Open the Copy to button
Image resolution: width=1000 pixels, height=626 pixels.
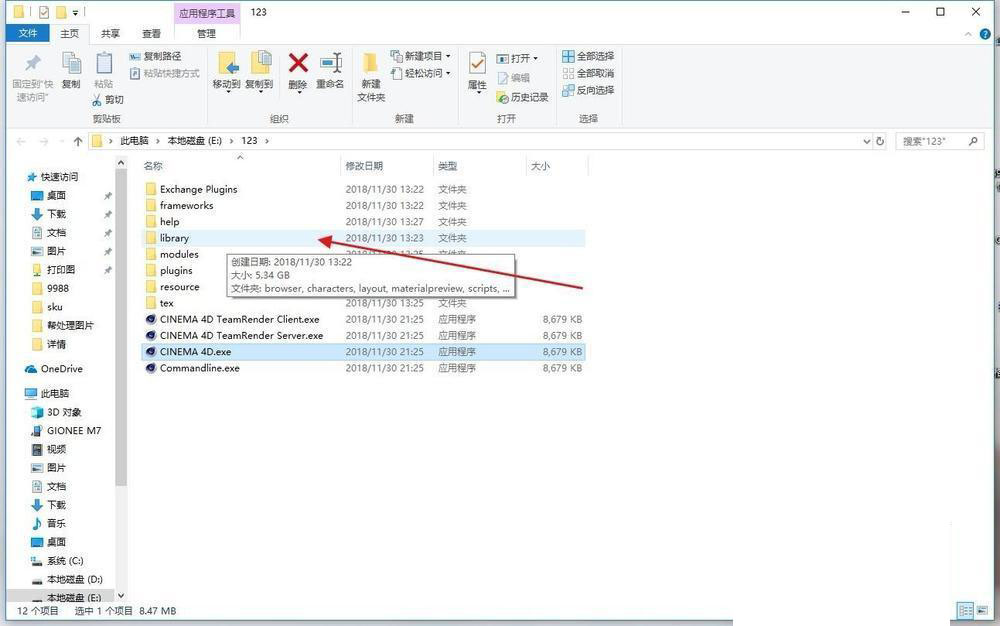pyautogui.click(x=259, y=71)
